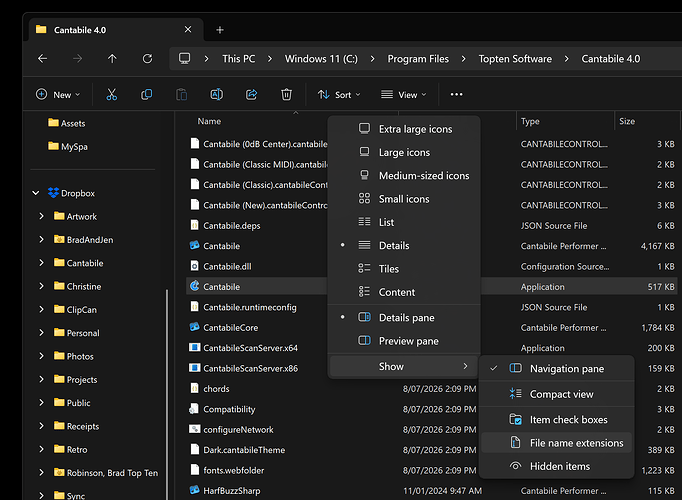The image size is (682, 500).
Task: Enable File name extensions
Action: coord(556,443)
